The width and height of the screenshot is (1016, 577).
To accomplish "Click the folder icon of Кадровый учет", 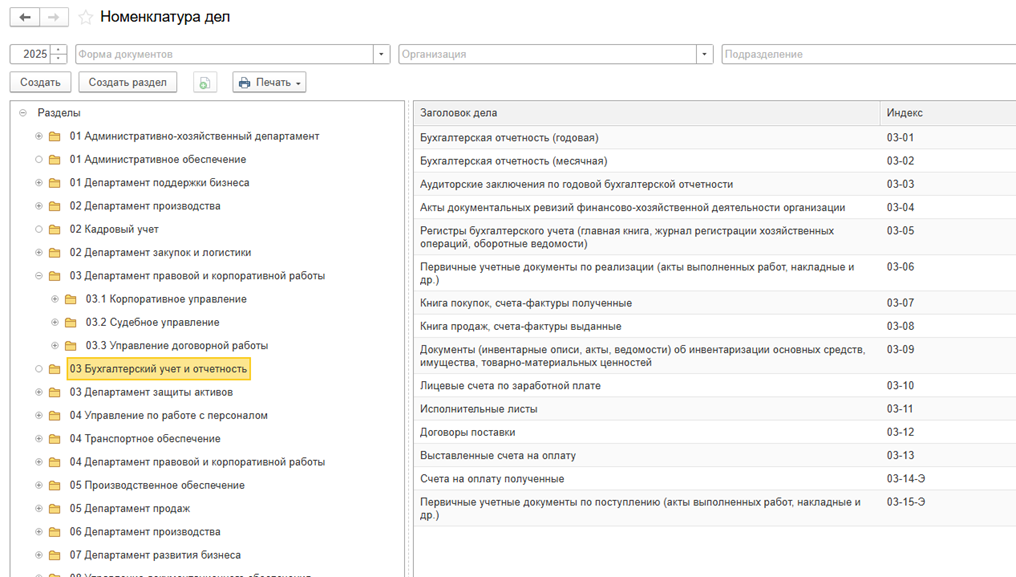I will [x=55, y=230].
